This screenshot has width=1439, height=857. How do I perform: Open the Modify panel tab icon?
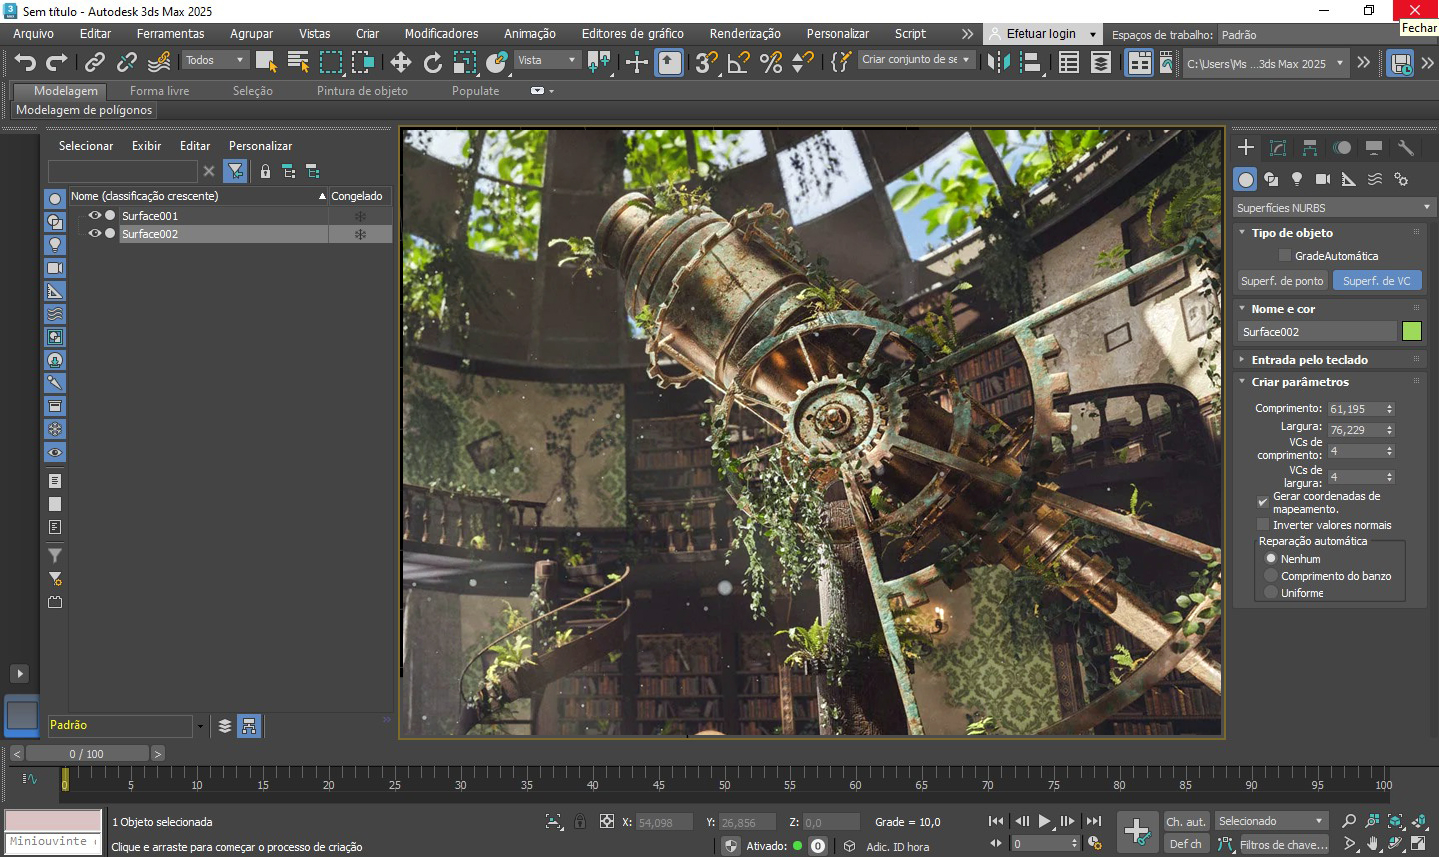(1277, 147)
